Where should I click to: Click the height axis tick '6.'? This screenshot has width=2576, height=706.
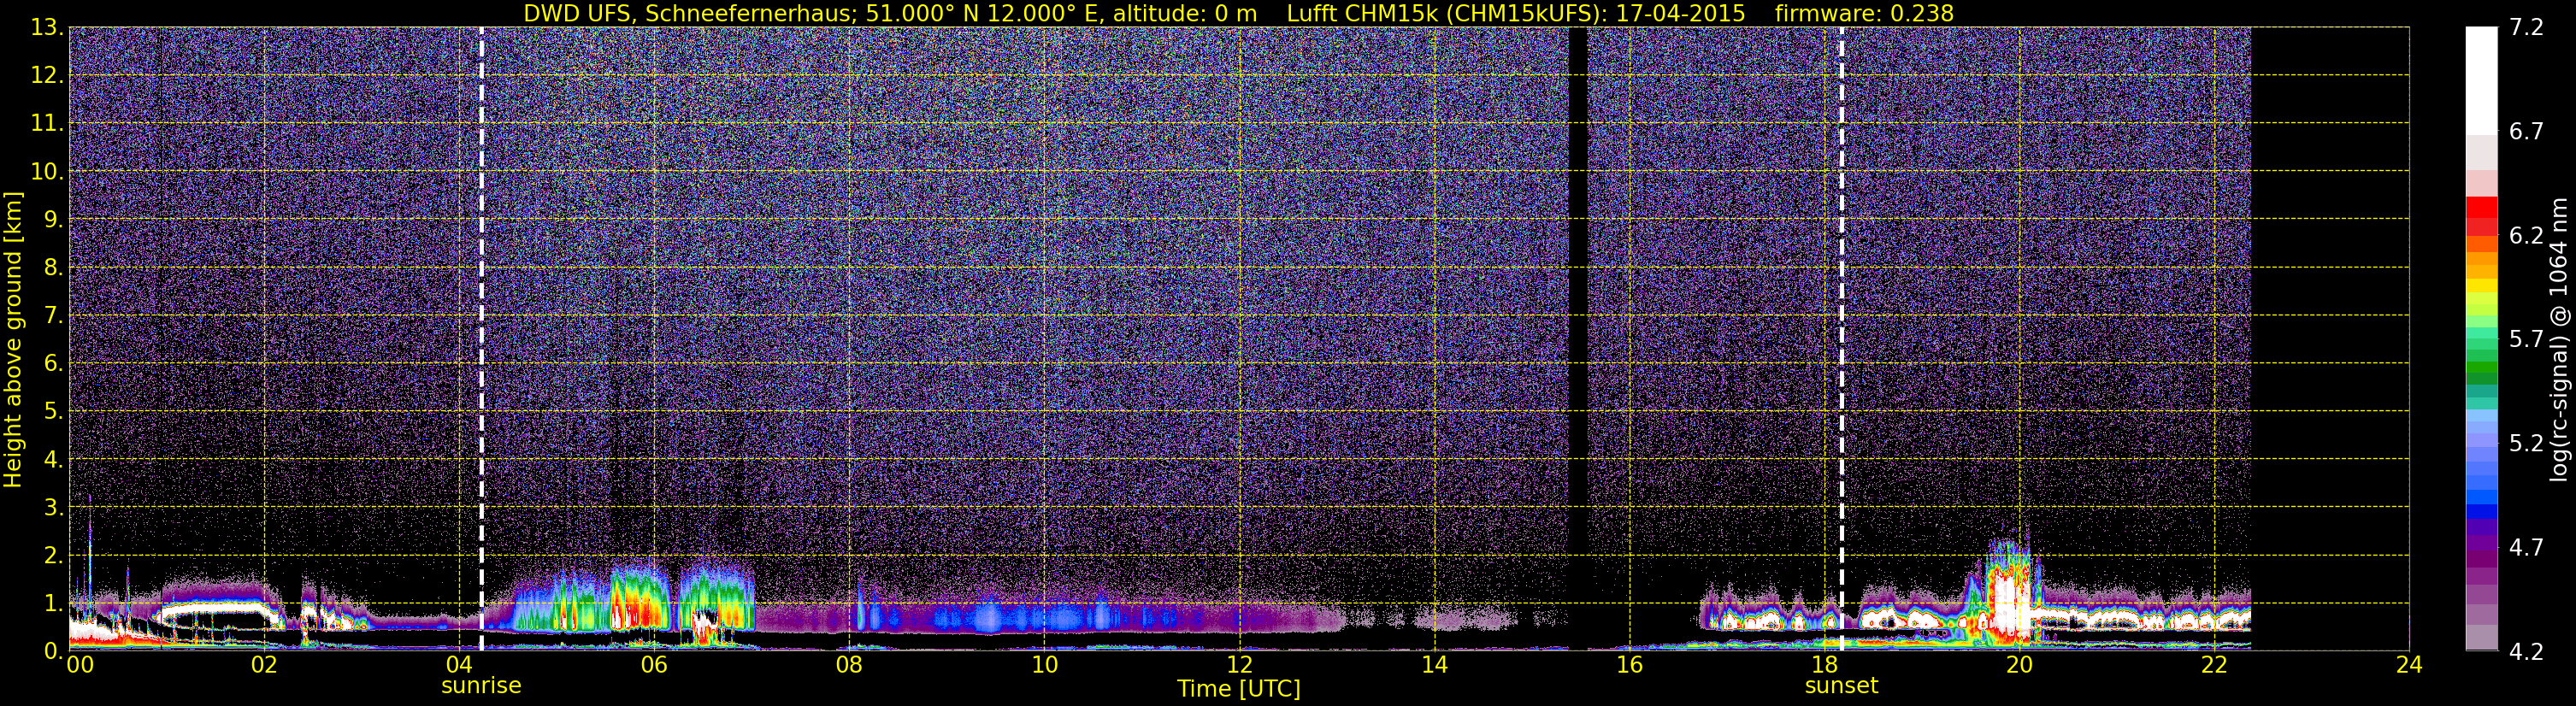click(x=52, y=363)
